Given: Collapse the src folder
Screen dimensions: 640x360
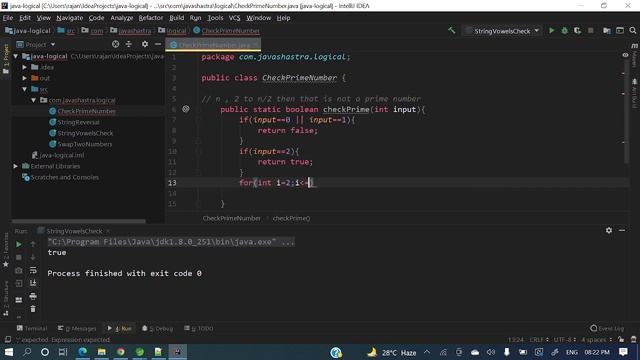Looking at the screenshot, I should (x=24, y=89).
